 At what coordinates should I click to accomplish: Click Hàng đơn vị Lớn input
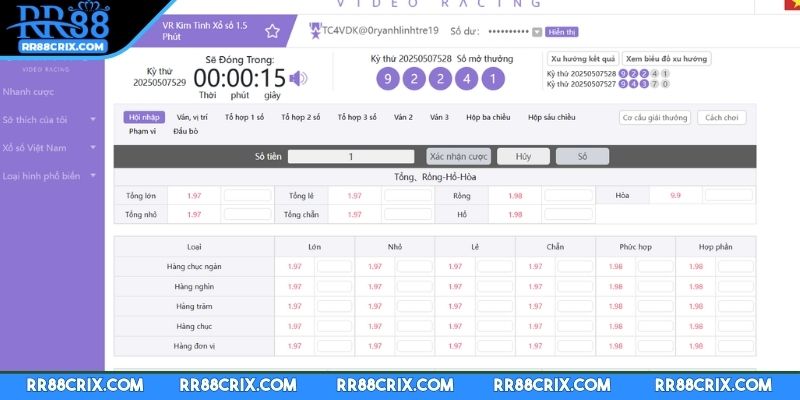tap(334, 346)
